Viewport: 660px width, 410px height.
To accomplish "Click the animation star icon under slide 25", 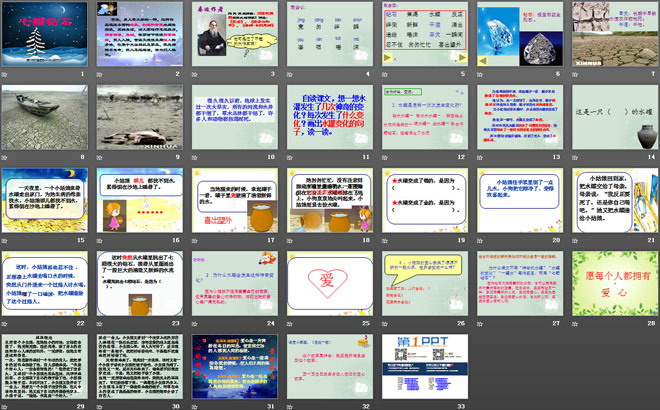I will pos(290,324).
